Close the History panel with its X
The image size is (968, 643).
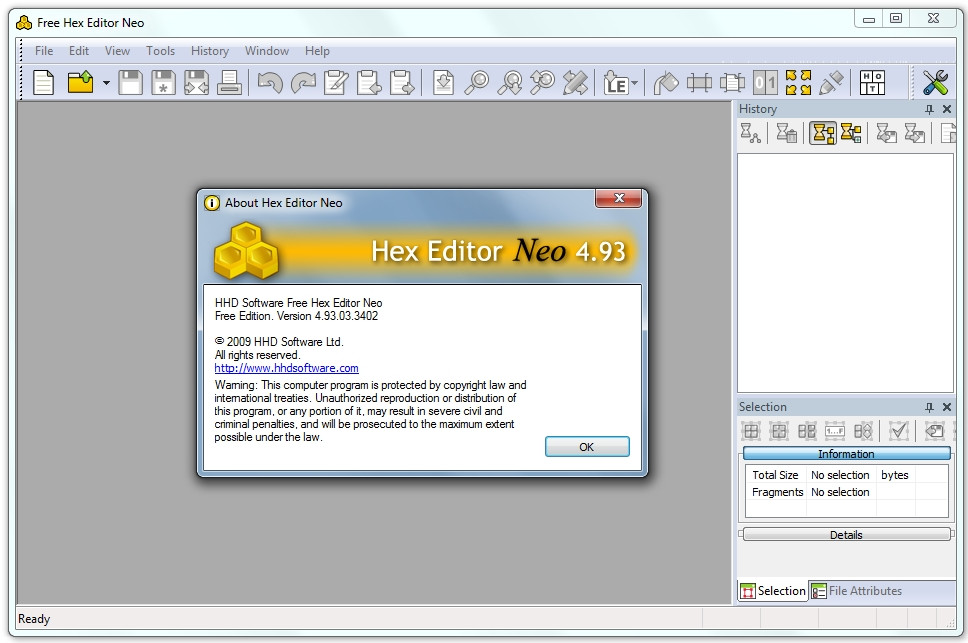click(x=947, y=109)
